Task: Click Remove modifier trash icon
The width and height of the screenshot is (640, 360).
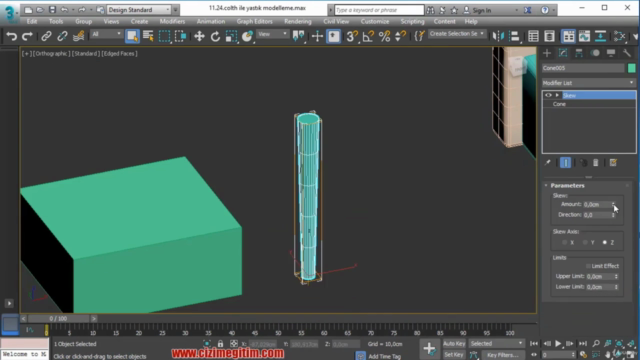Action: coord(596,163)
